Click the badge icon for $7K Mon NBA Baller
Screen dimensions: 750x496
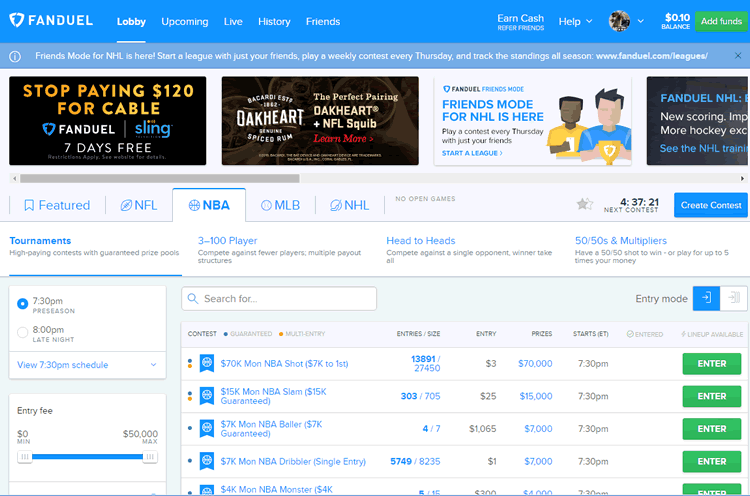point(207,429)
